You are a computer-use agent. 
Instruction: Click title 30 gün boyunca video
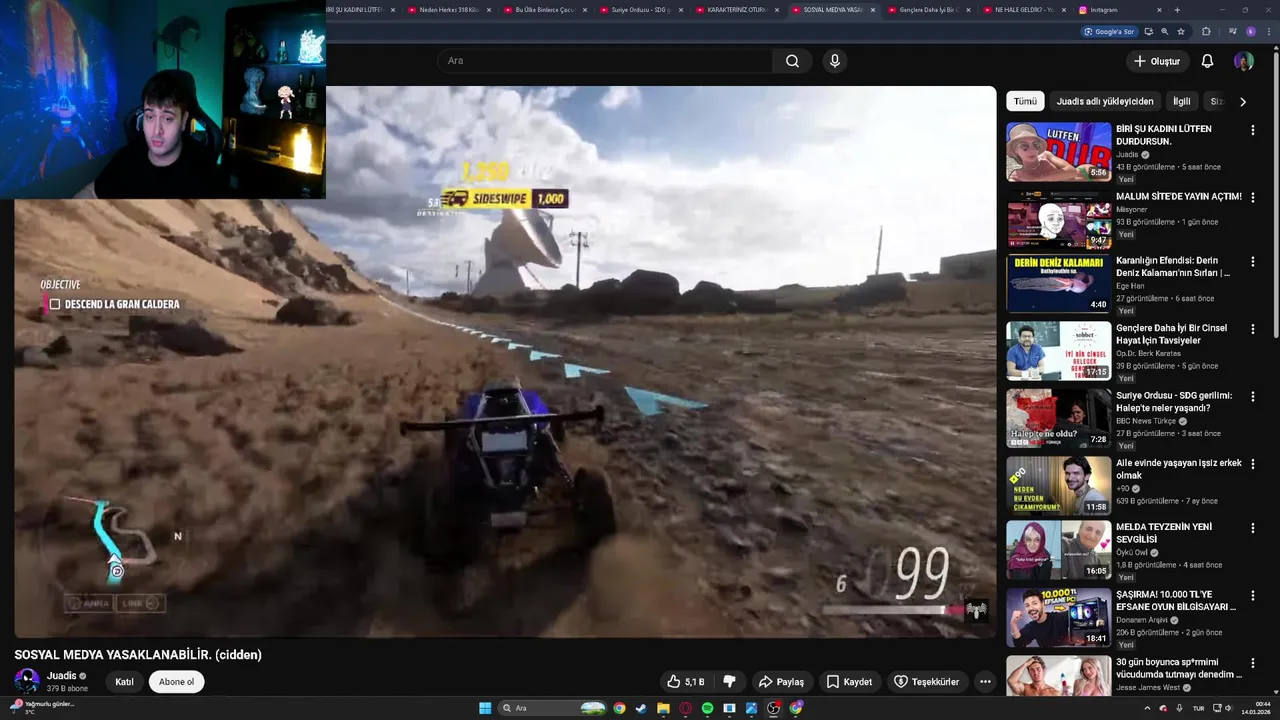tap(1178, 668)
